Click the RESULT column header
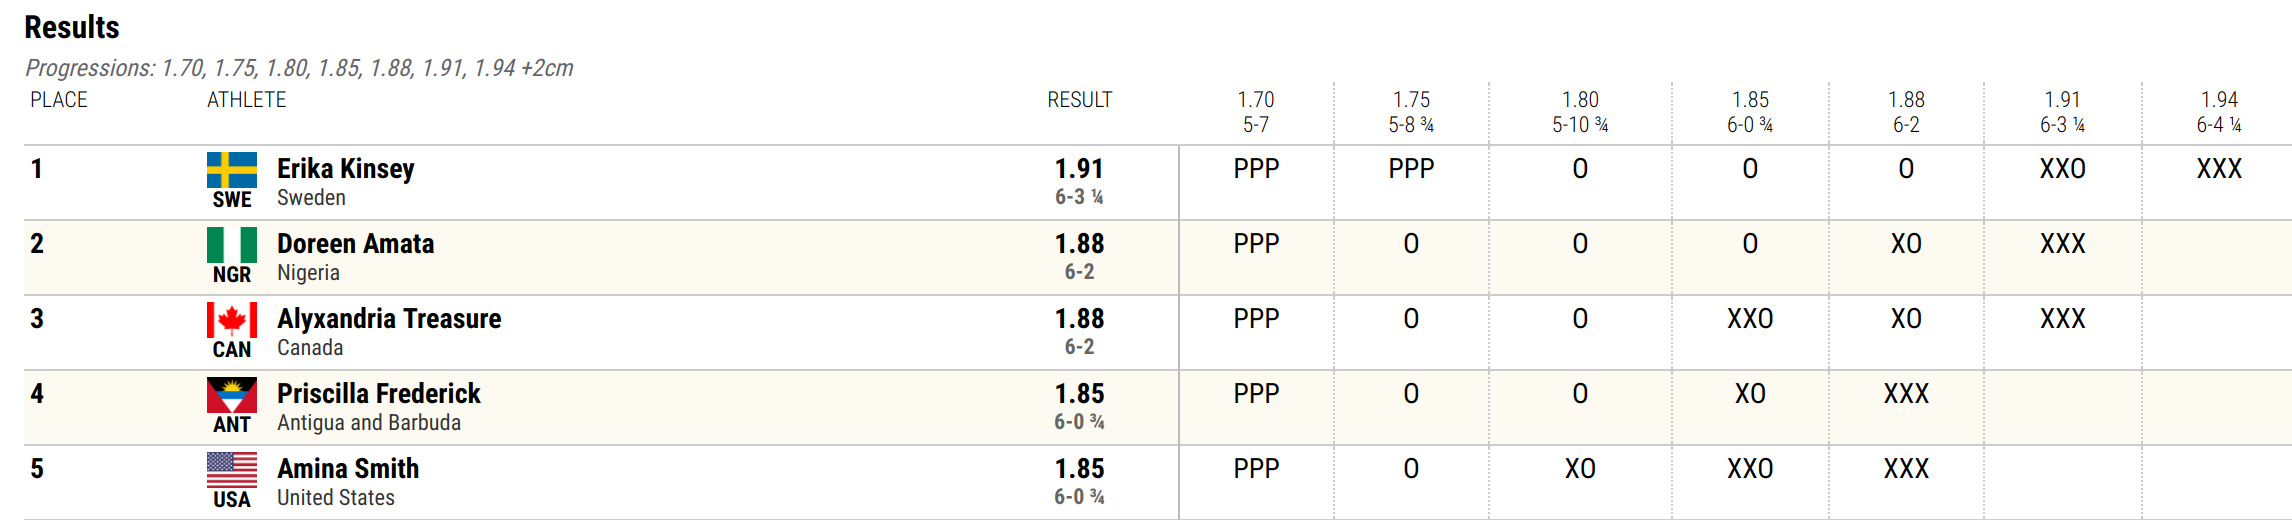This screenshot has width=2292, height=520. point(1079,100)
